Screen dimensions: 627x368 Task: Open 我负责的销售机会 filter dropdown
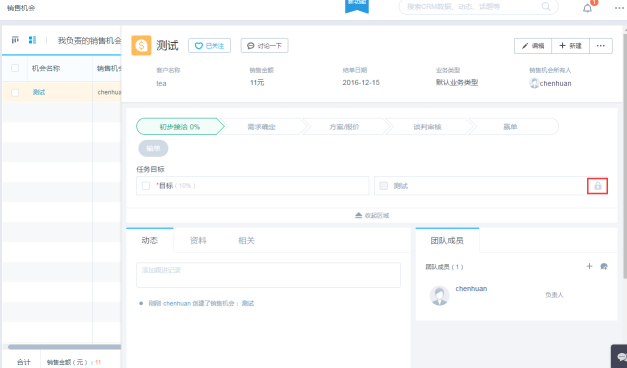click(x=89, y=40)
